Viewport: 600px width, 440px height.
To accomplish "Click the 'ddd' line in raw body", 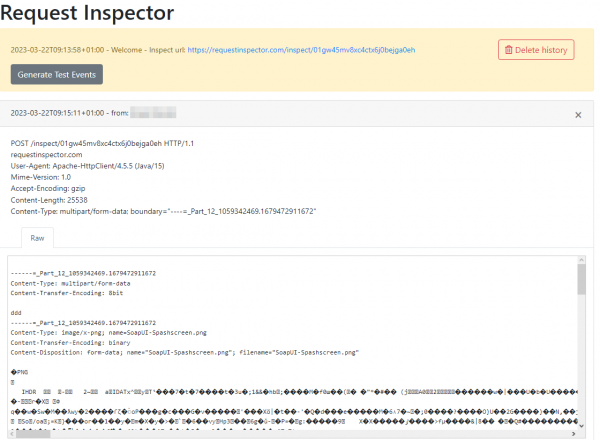I will 17,310.
